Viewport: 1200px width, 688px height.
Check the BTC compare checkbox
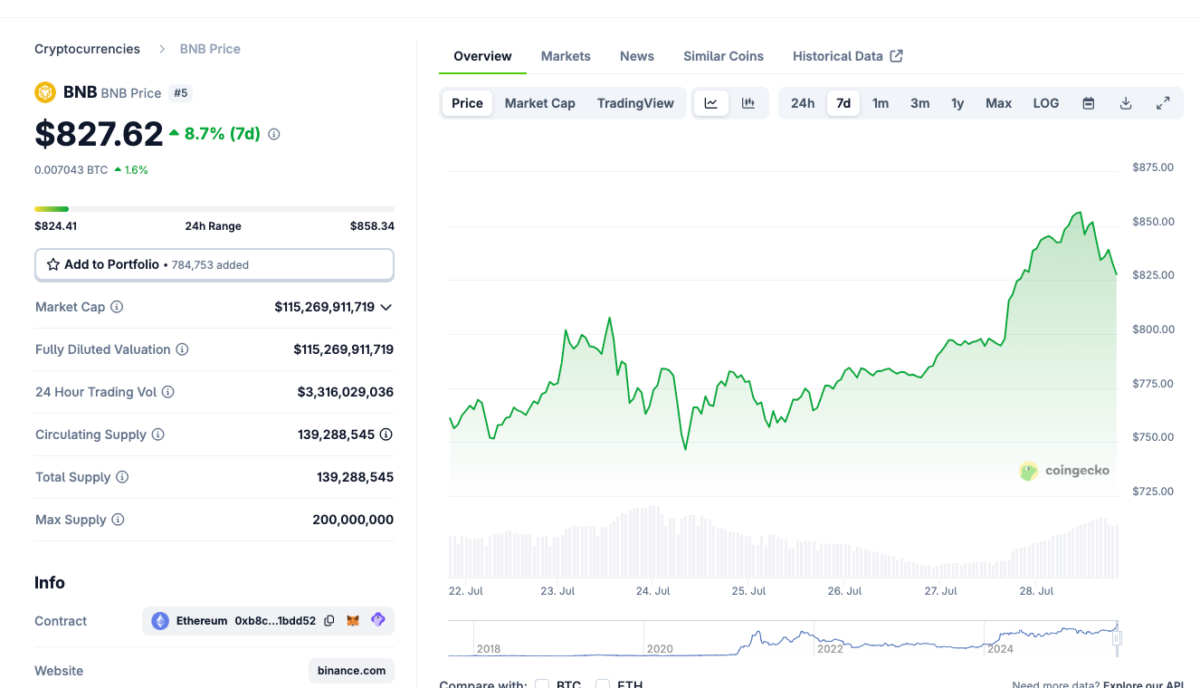click(542, 685)
